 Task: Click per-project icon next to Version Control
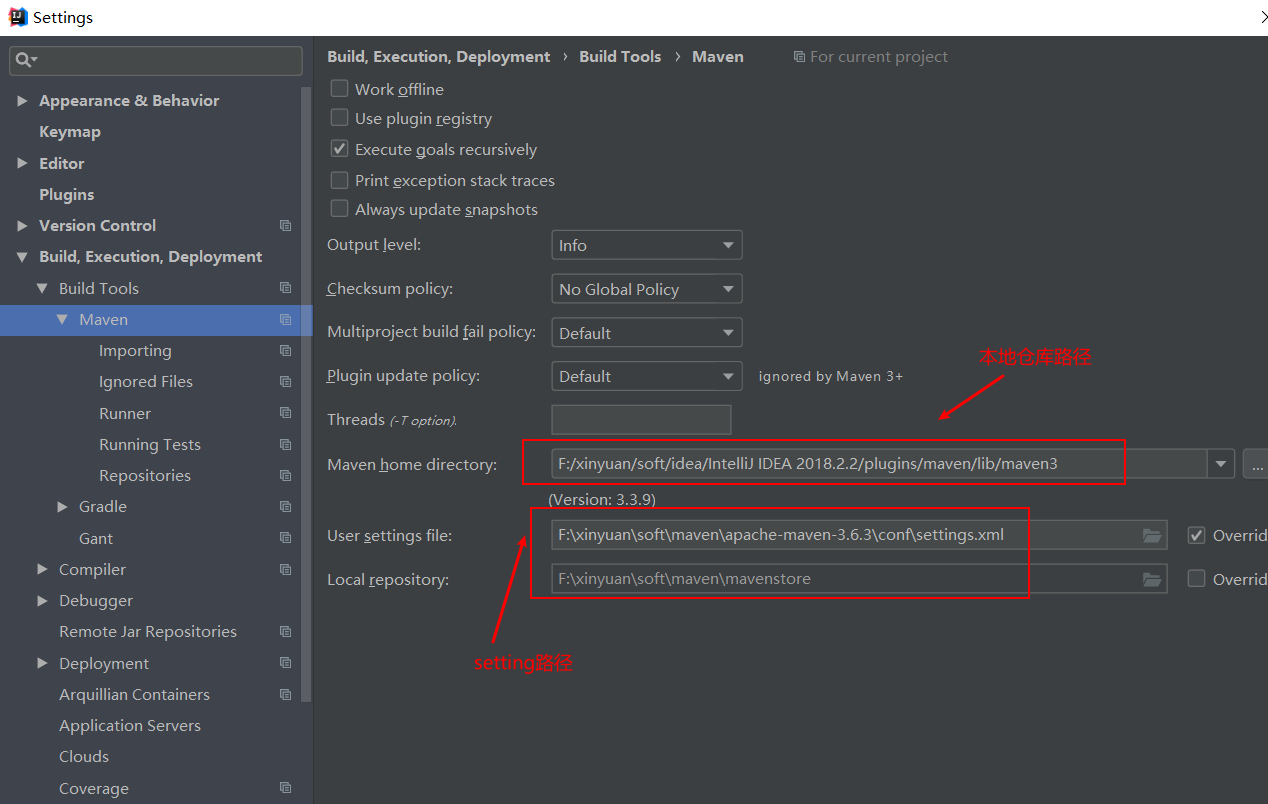point(286,226)
